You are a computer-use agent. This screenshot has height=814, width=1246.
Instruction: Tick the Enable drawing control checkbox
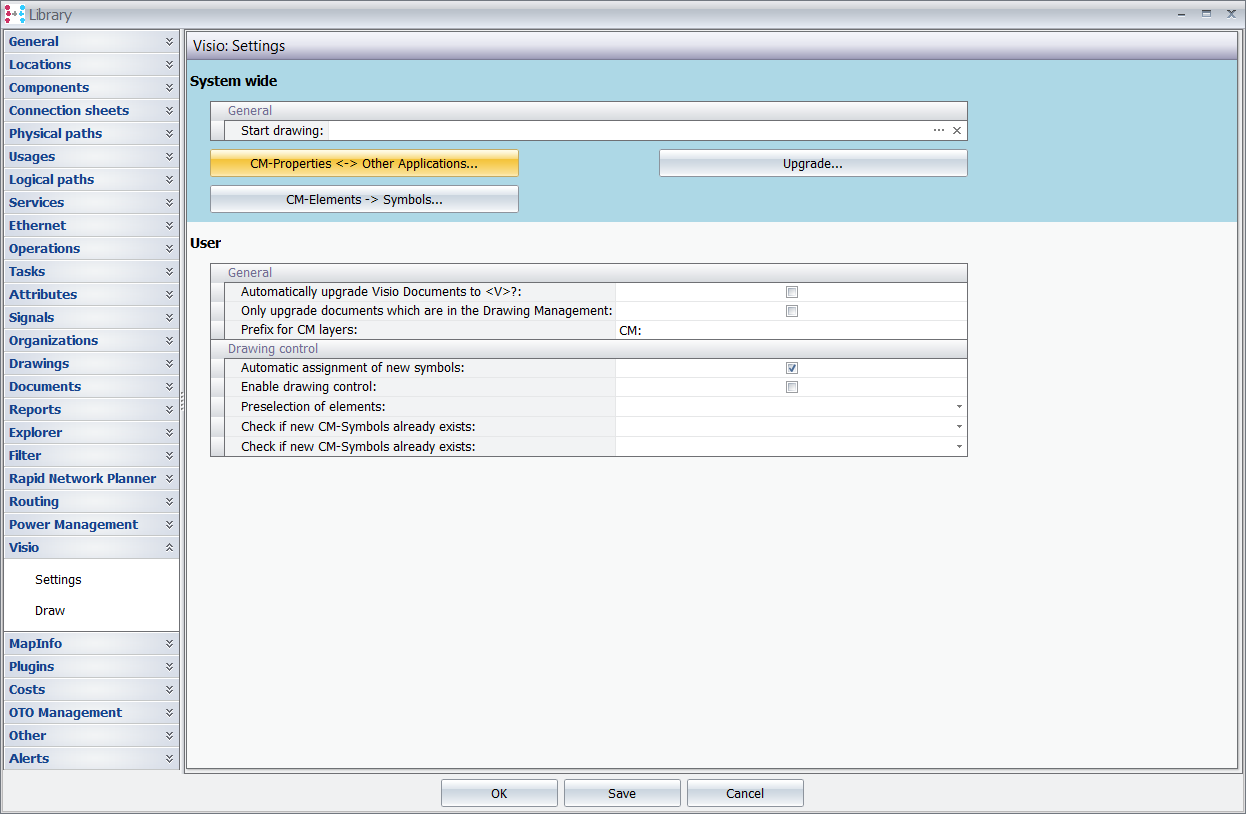pos(792,387)
